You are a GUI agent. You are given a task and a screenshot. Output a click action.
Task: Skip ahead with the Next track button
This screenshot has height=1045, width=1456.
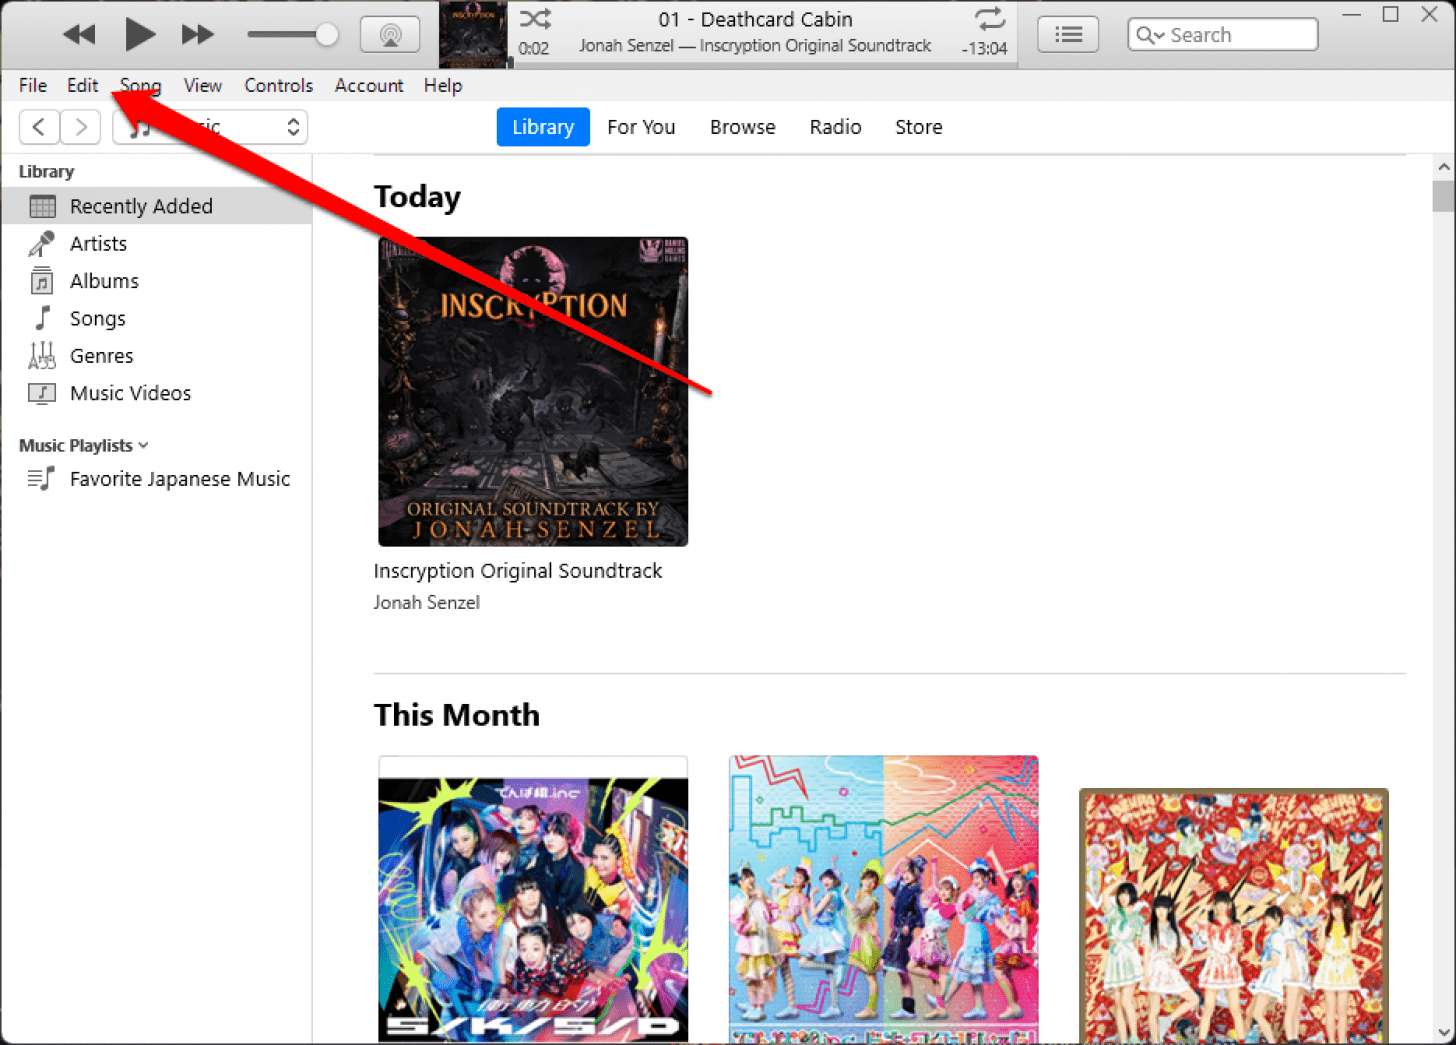click(x=197, y=35)
